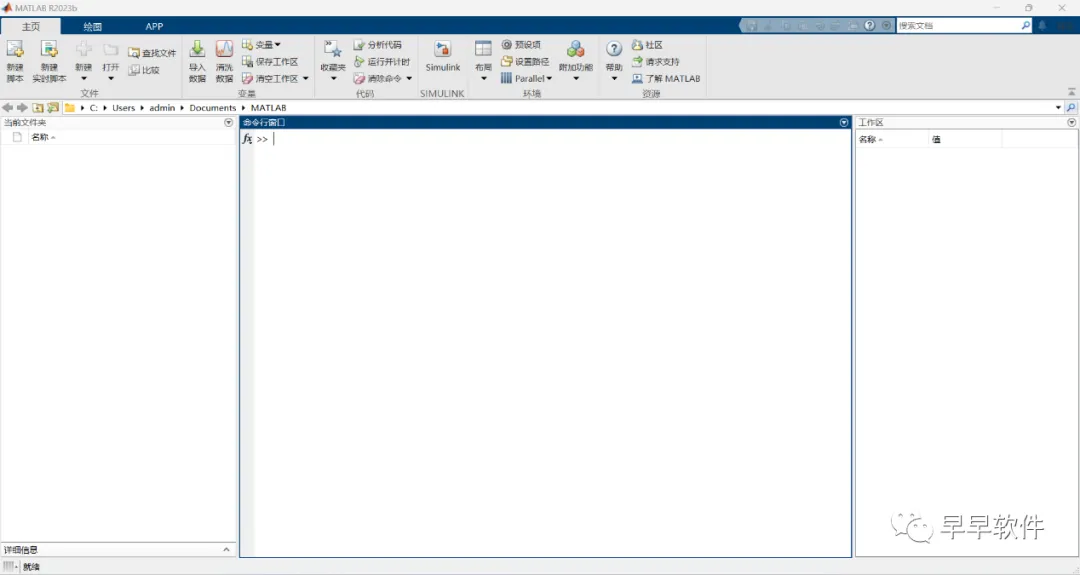Viewport: 1080px width, 575px height.
Task: Sort current folder by 名称 column
Action: point(43,137)
